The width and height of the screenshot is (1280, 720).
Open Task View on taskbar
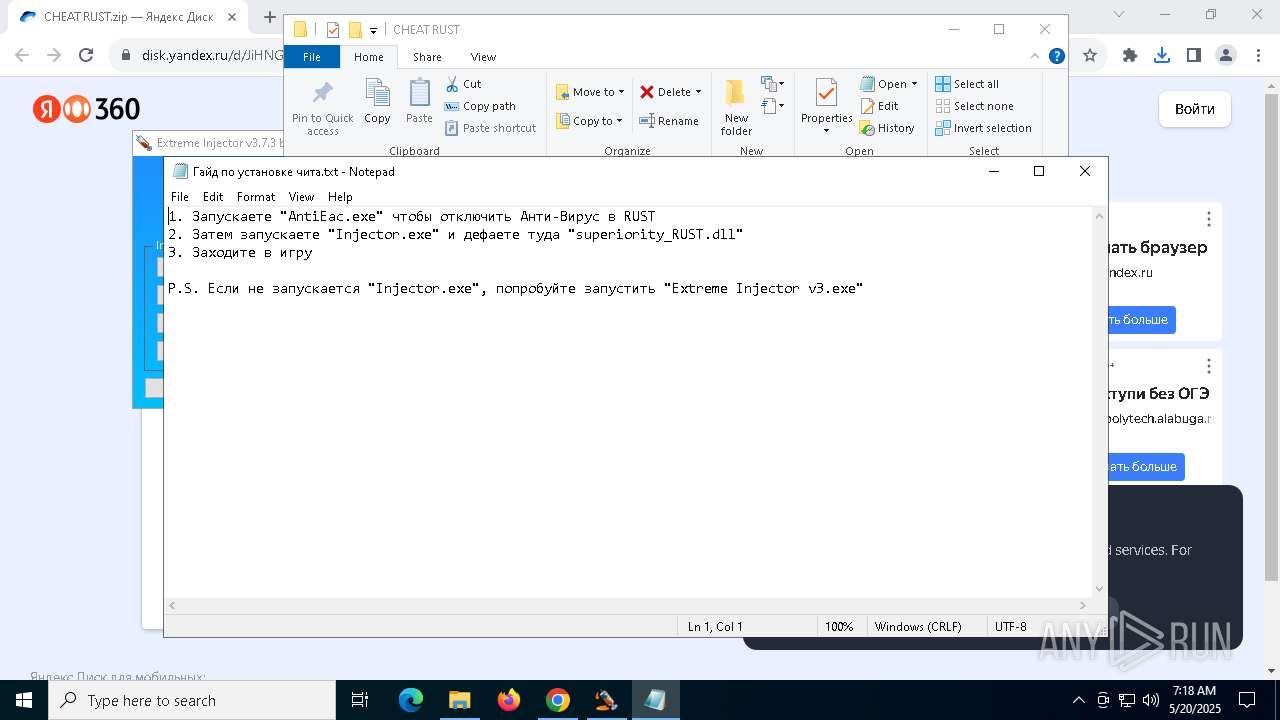pyautogui.click(x=360, y=700)
